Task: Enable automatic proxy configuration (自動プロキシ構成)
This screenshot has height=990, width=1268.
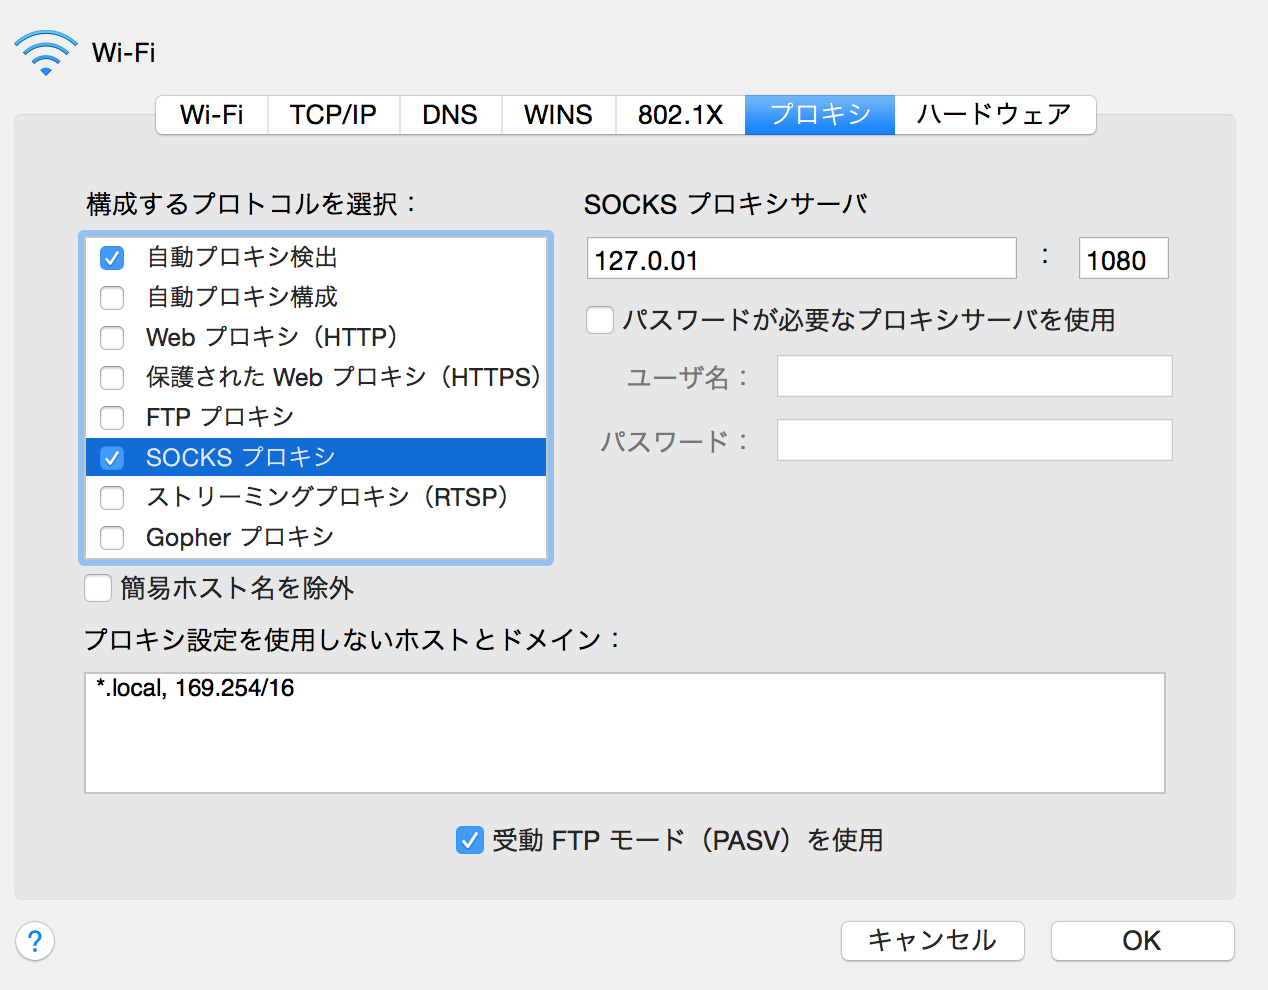Action: point(111,297)
